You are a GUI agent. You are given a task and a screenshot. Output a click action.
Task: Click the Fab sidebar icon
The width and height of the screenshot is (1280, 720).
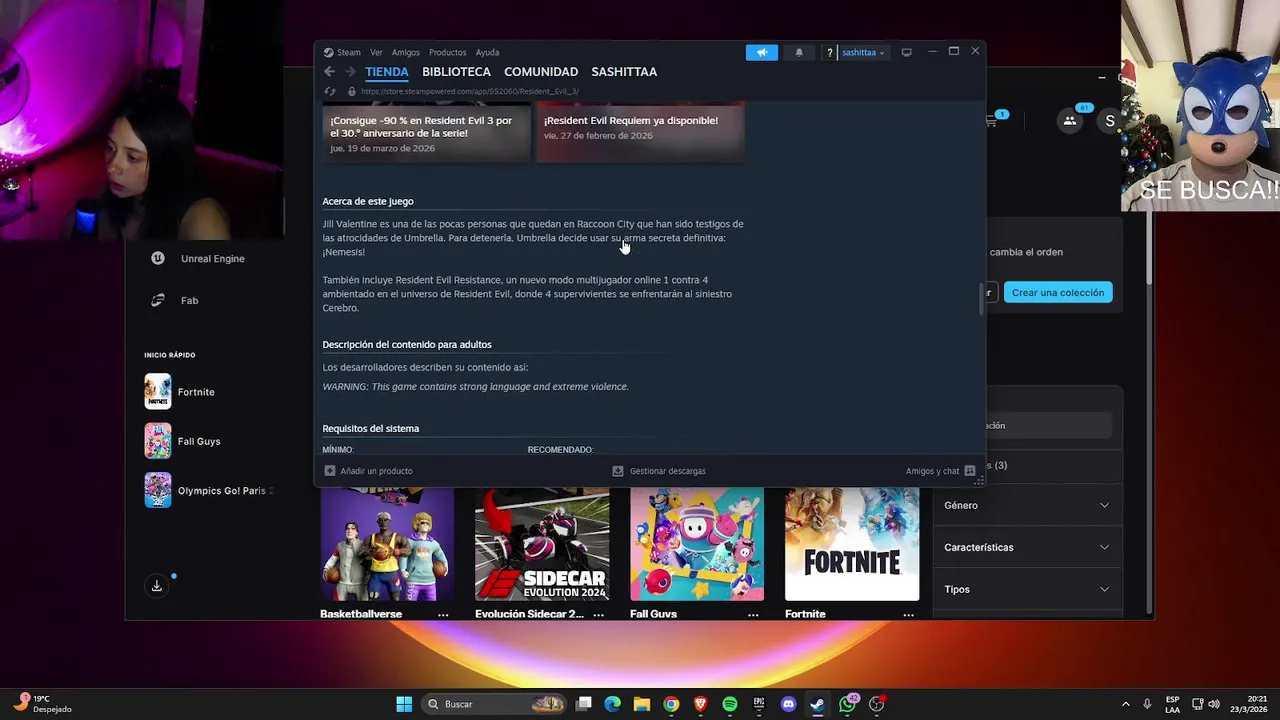(158, 300)
